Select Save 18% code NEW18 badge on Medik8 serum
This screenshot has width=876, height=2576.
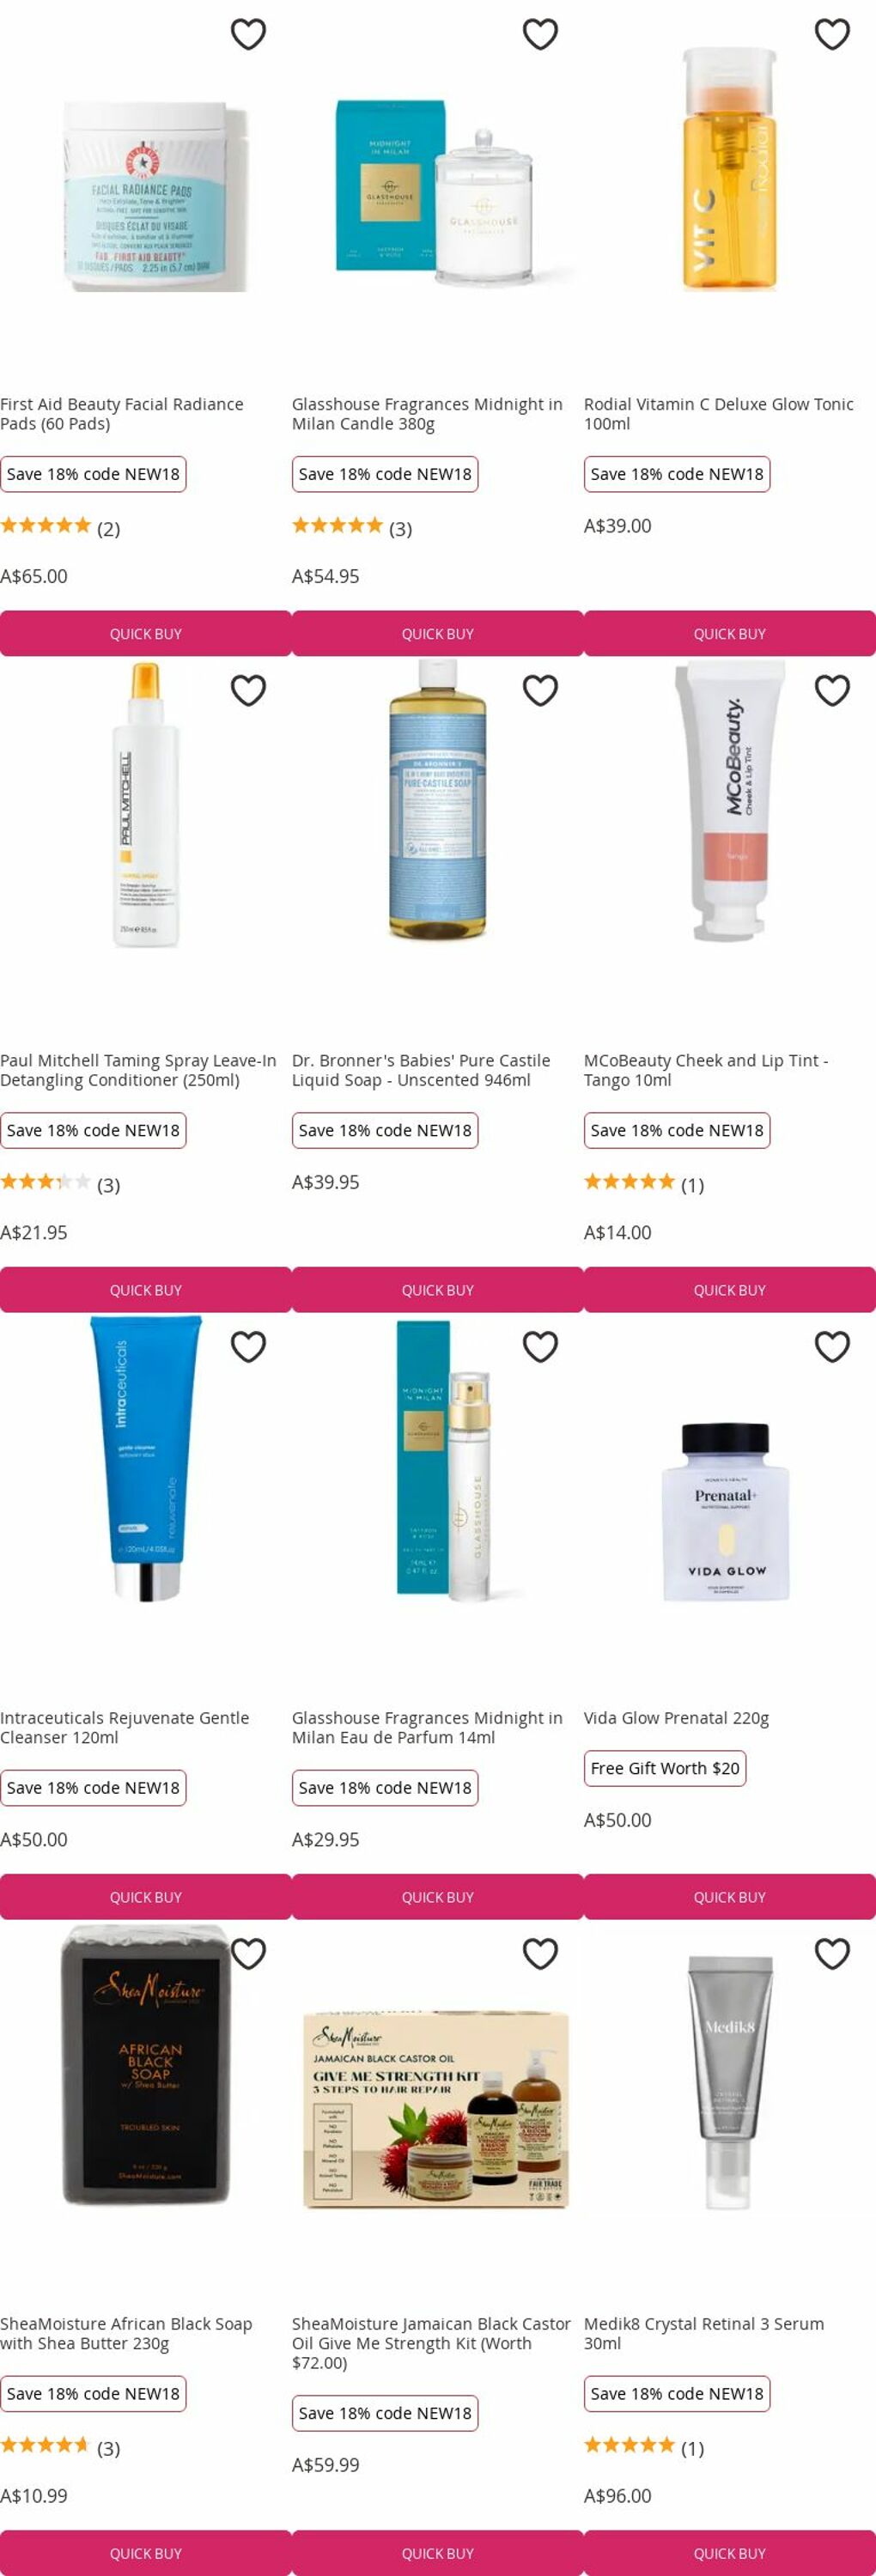677,2393
